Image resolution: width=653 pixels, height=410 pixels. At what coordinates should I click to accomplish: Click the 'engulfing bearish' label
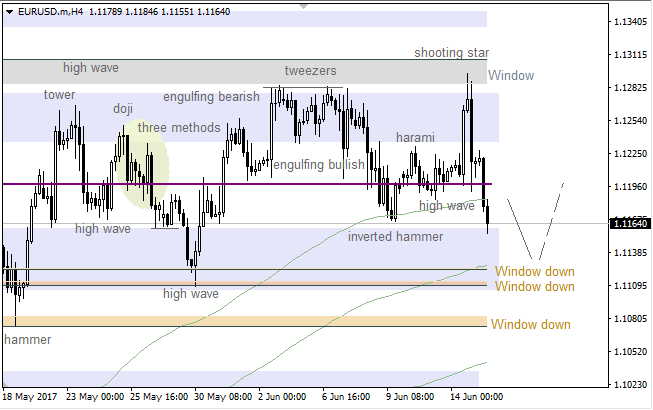211,97
